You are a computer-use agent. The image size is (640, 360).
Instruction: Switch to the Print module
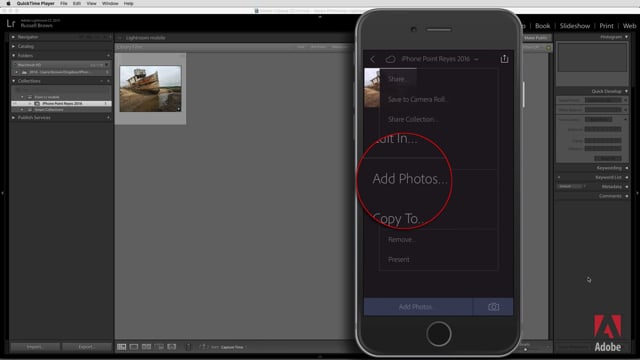[x=606, y=26]
